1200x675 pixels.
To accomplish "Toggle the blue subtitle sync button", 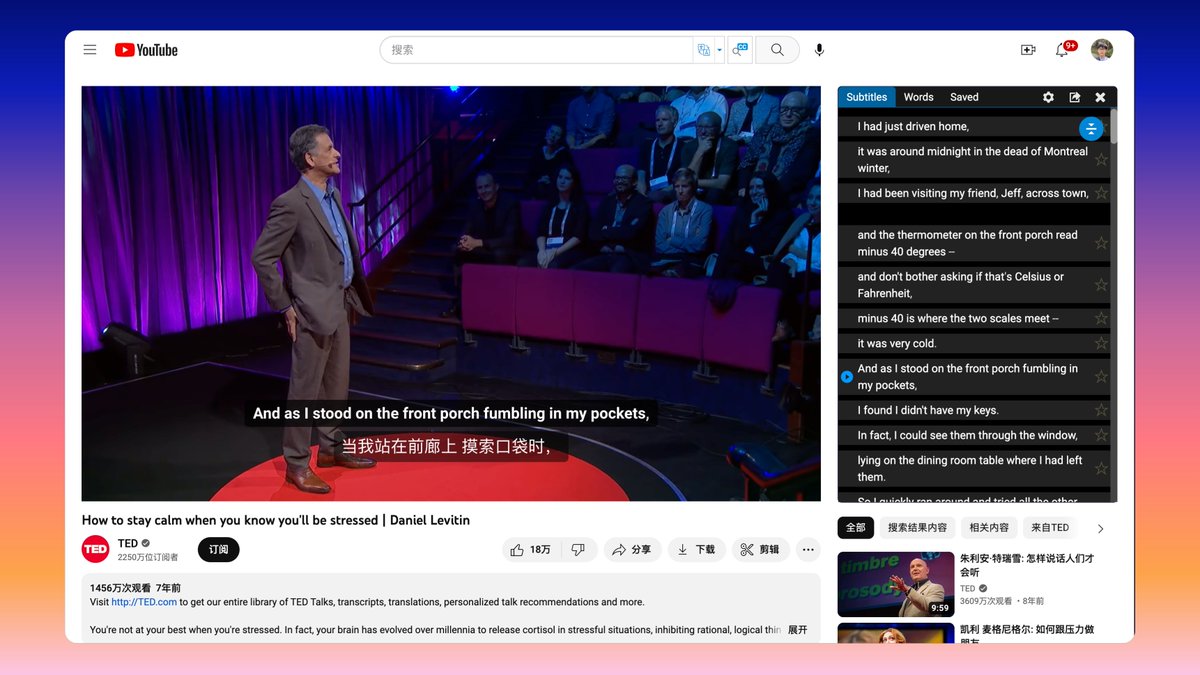I will click(x=1091, y=128).
